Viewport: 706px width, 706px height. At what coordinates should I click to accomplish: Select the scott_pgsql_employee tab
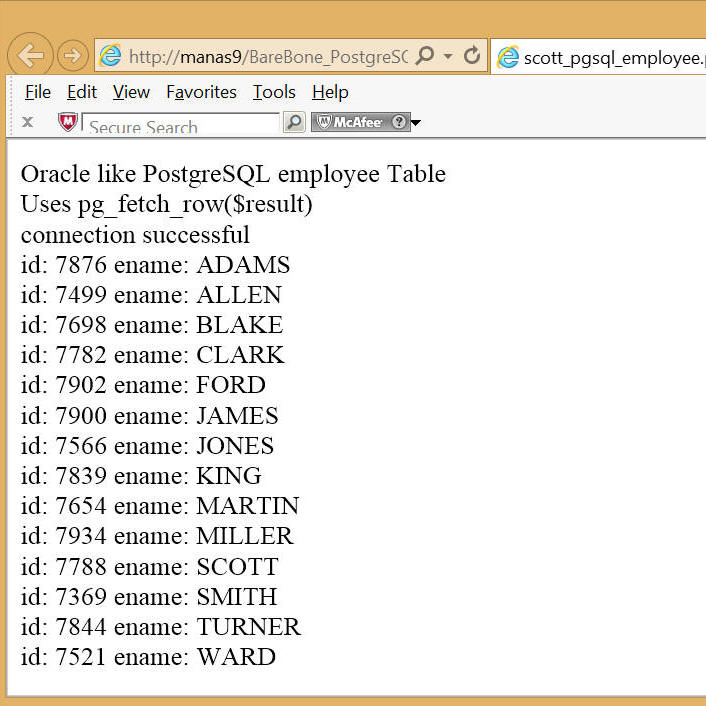(598, 57)
